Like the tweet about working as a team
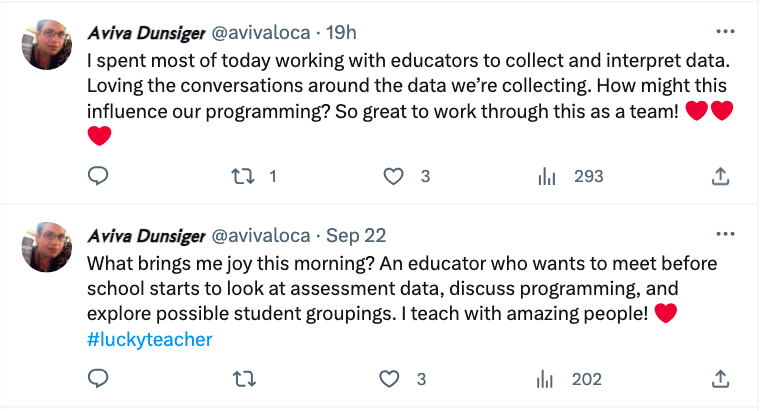764x411 pixels. [394, 176]
